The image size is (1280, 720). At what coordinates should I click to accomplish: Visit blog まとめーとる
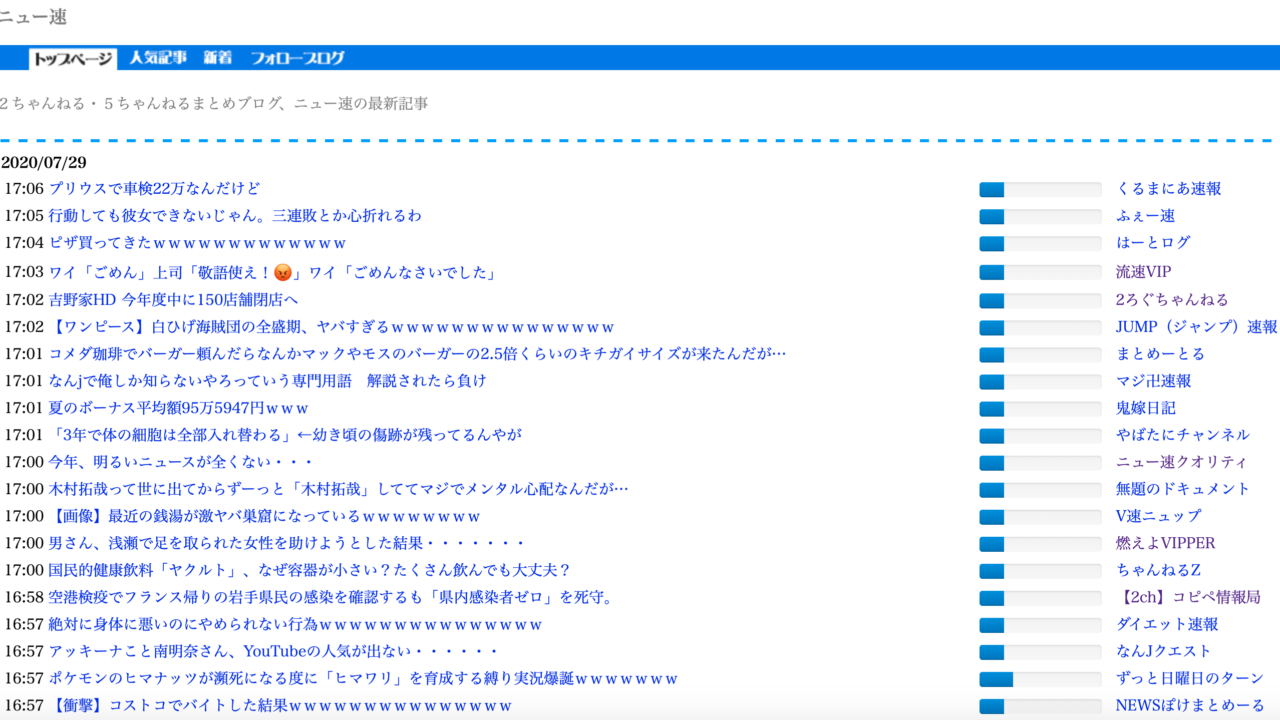click(x=1161, y=354)
